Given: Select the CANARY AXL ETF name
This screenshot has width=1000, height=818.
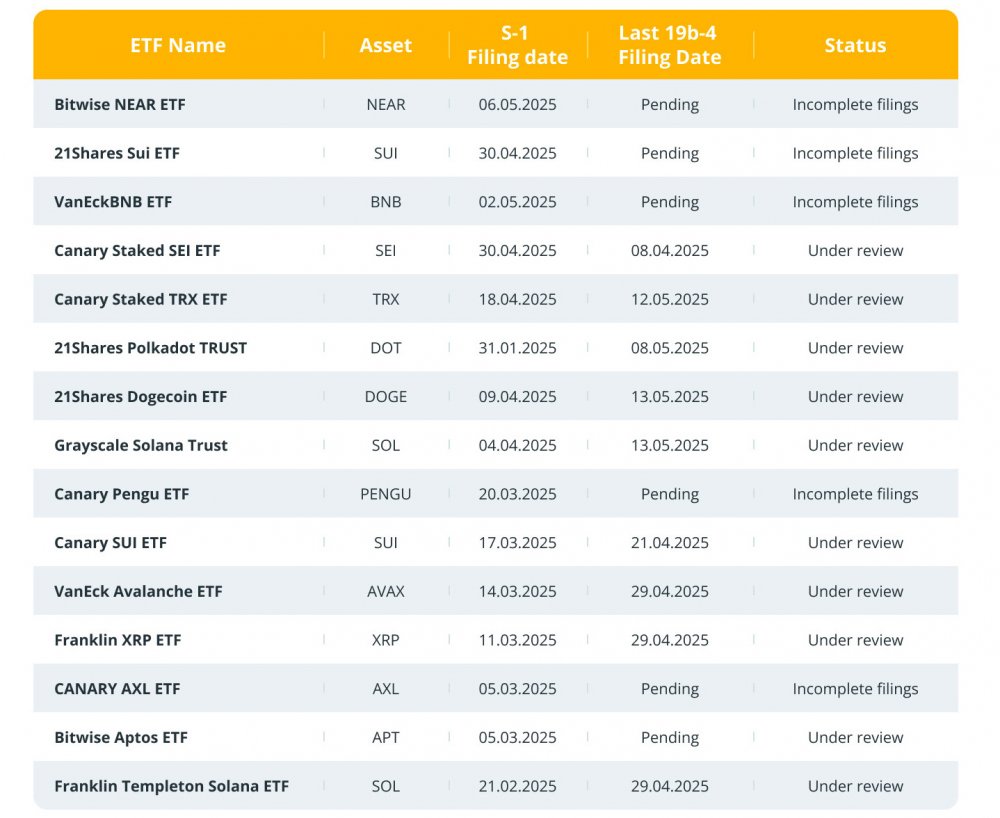Looking at the screenshot, I should click(x=117, y=689).
